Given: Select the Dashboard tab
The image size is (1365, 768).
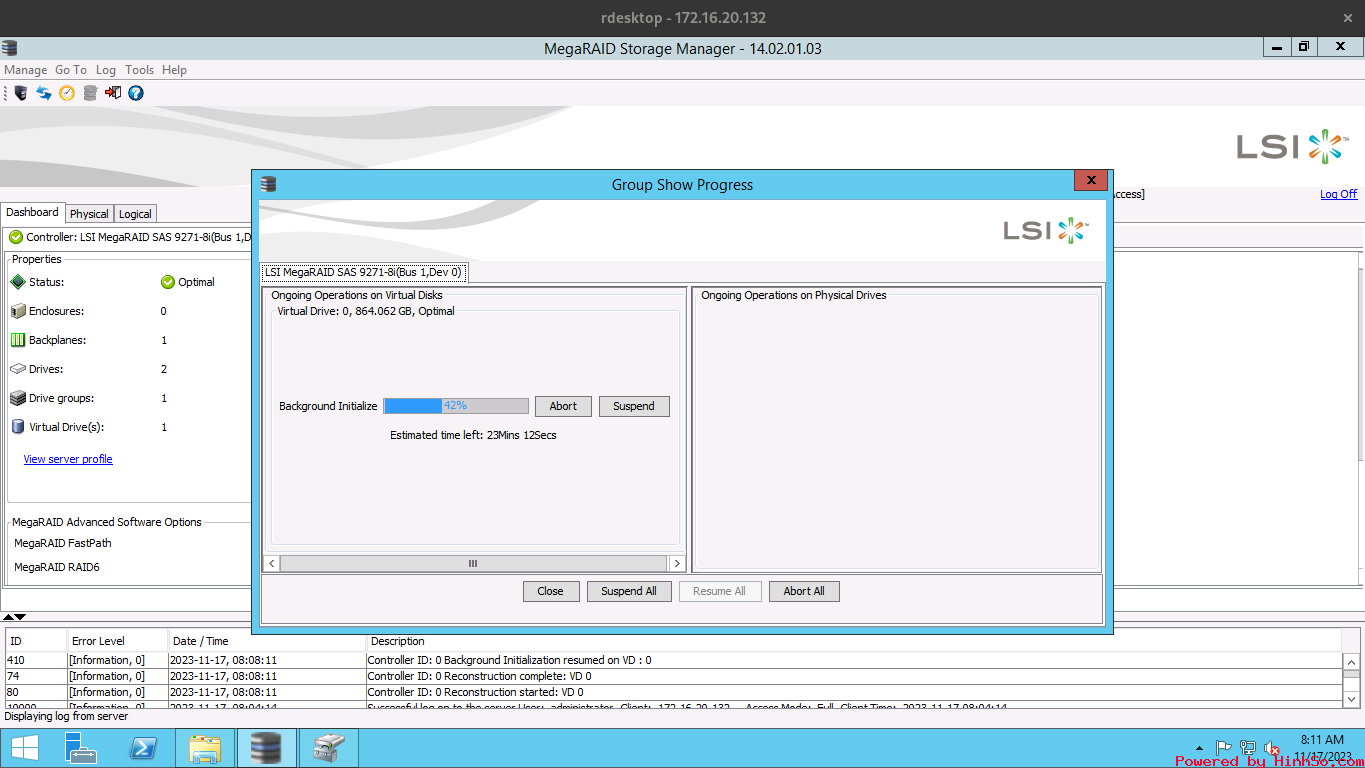Looking at the screenshot, I should 32,212.
